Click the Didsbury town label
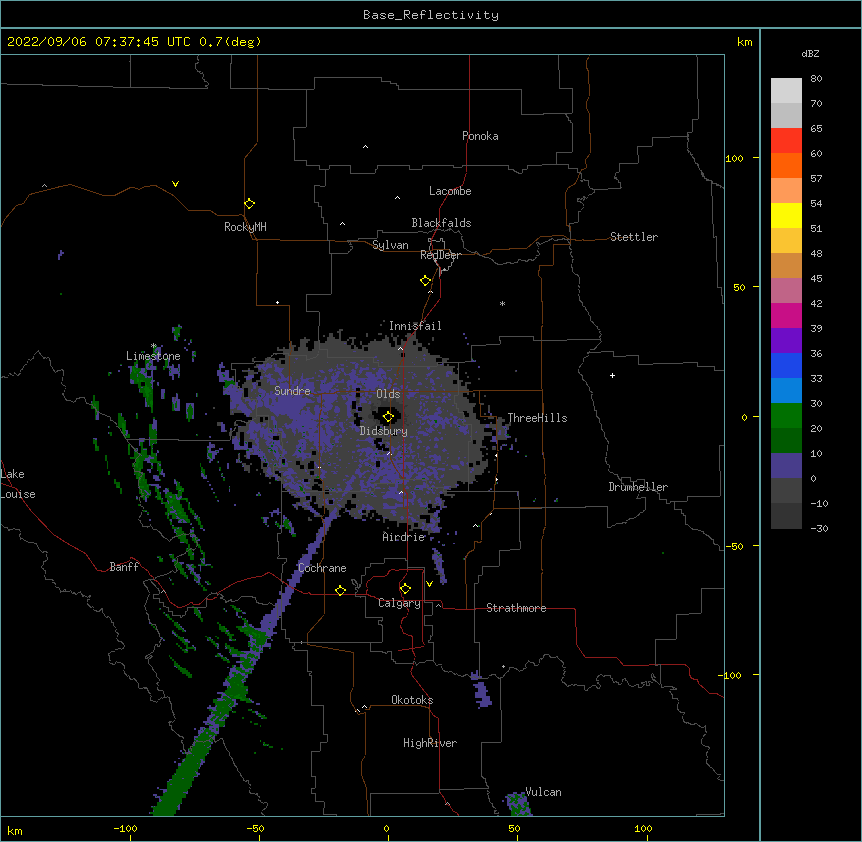The width and height of the screenshot is (862, 842). coord(384,431)
